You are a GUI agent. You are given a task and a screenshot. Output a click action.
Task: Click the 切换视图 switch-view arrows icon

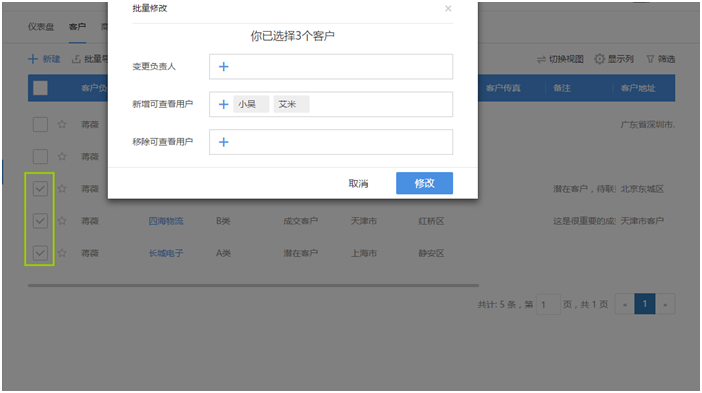(x=541, y=59)
